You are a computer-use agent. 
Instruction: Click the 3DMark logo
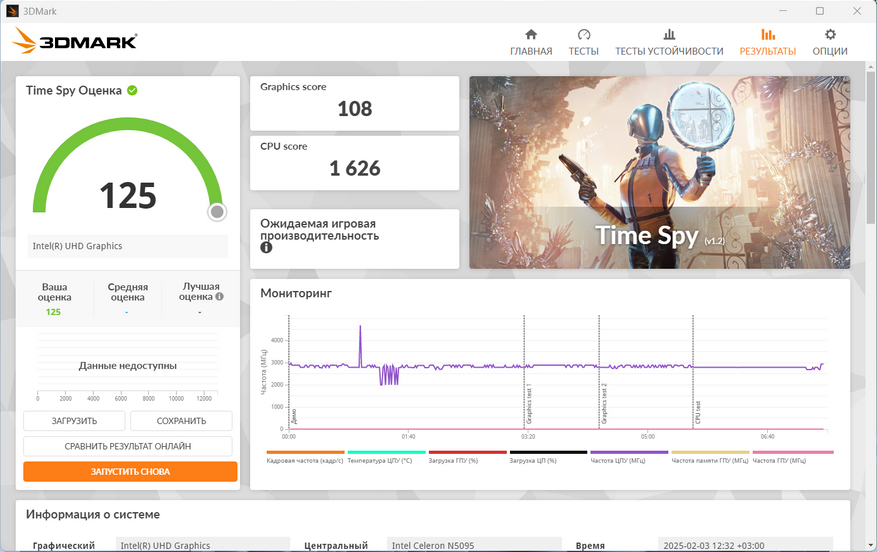pos(74,41)
